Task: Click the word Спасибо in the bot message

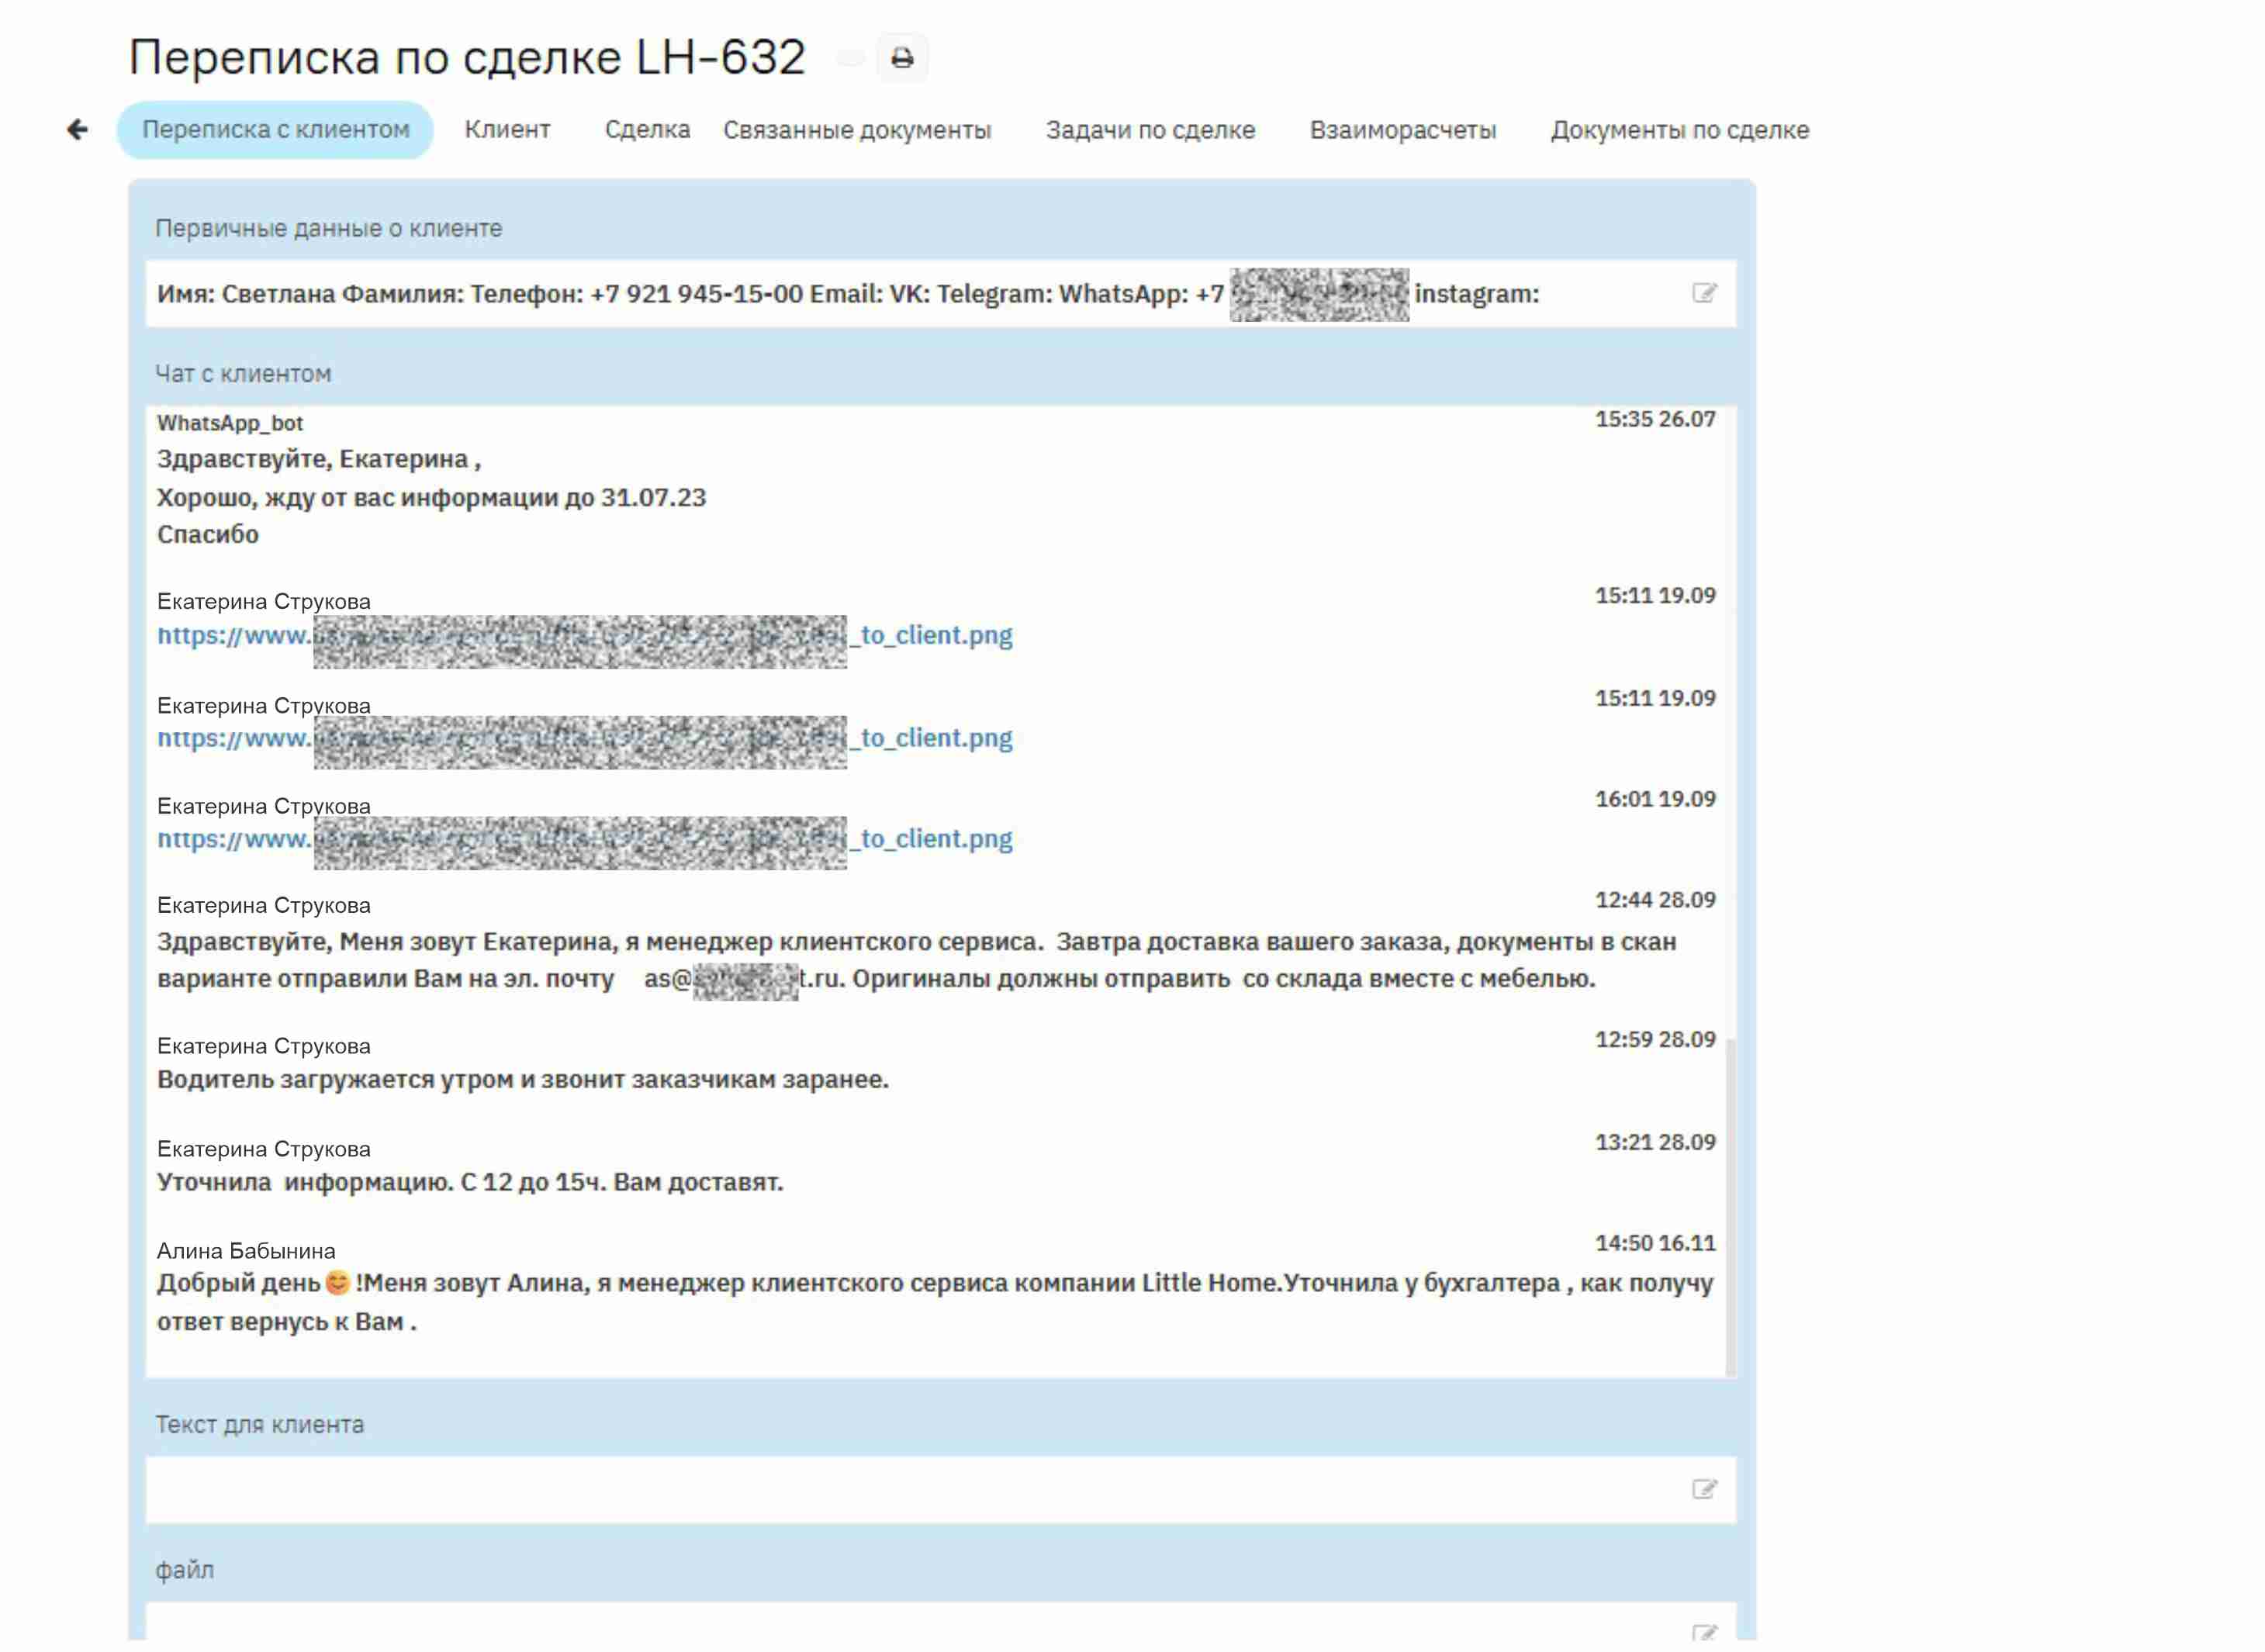Action: click(208, 535)
